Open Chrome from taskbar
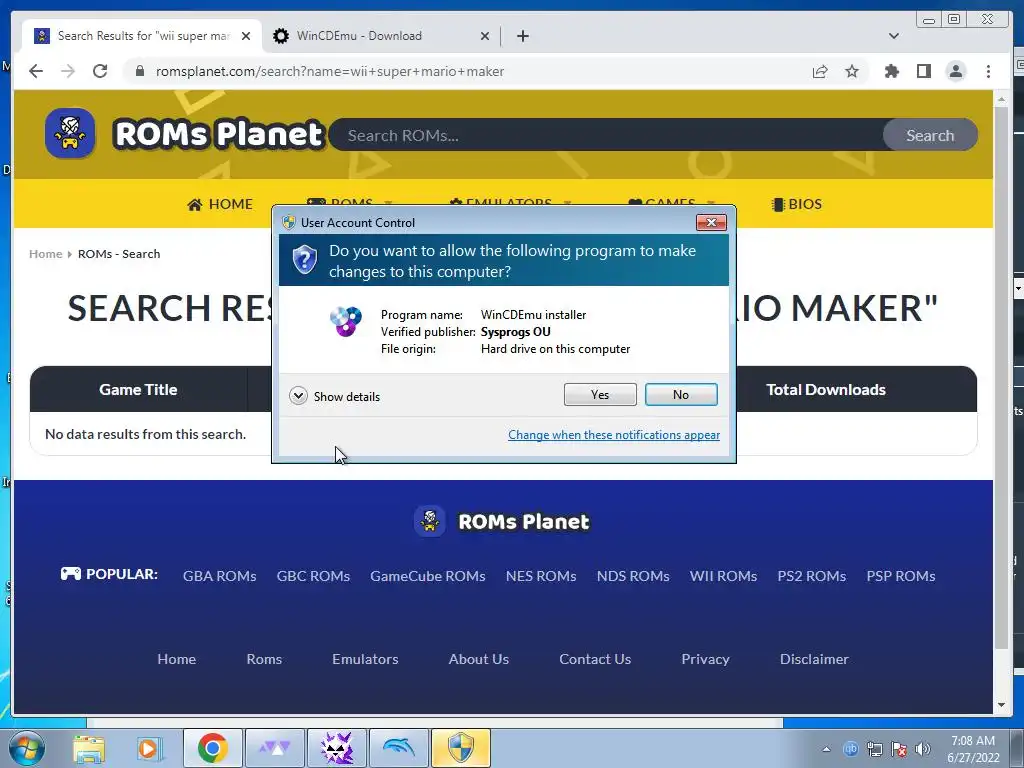This screenshot has height=768, width=1024. click(212, 748)
